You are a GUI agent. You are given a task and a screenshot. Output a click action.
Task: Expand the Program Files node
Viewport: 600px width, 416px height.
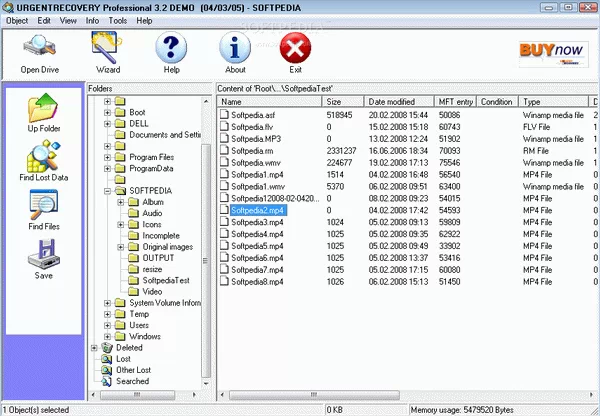(108, 157)
